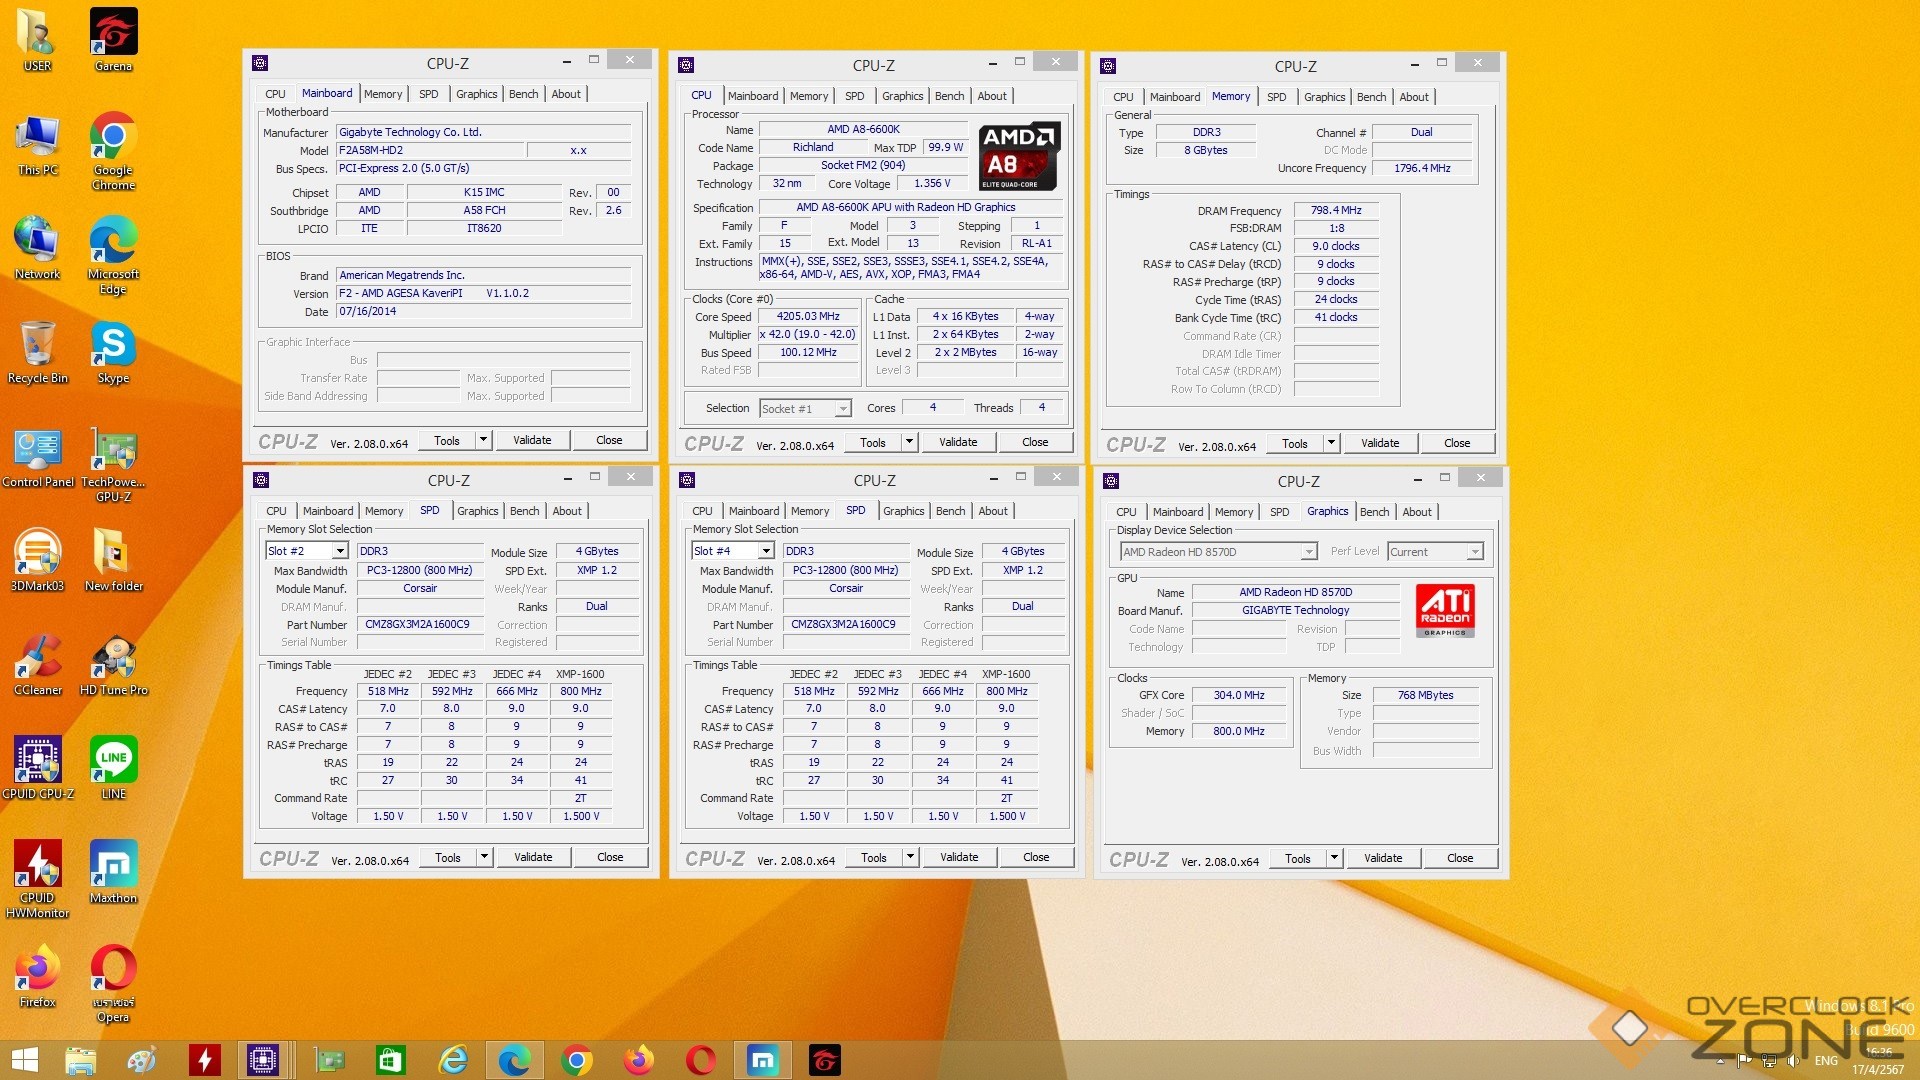Open the About tab in the Memory window

(x=1413, y=97)
